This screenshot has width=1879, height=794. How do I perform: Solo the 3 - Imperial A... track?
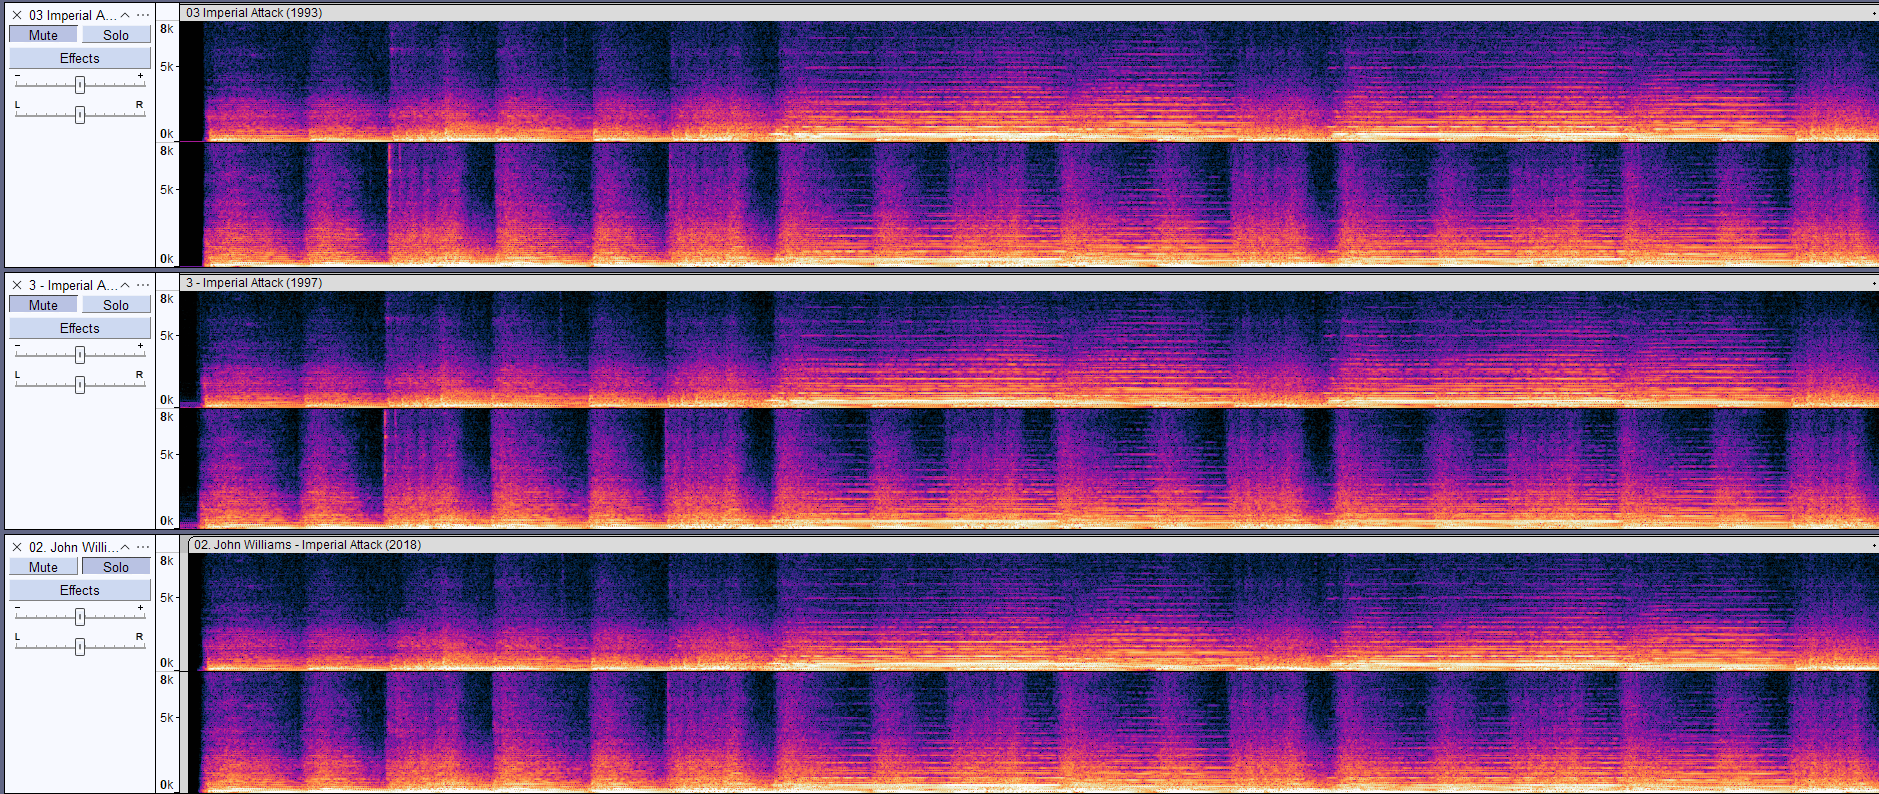click(x=116, y=305)
